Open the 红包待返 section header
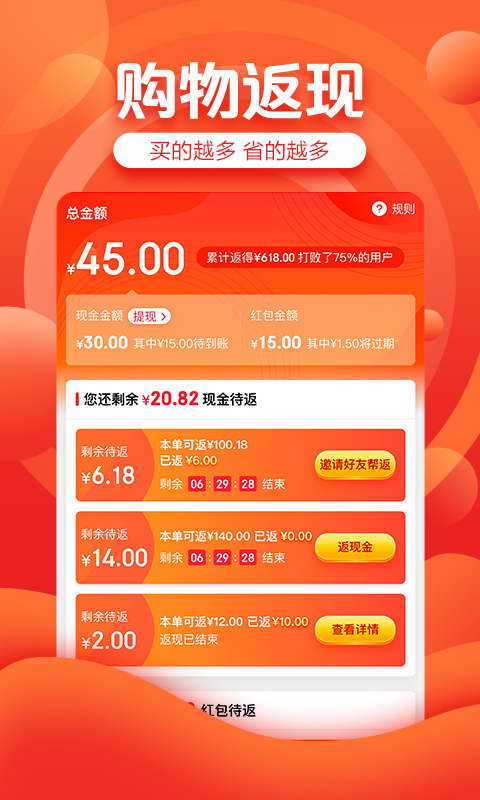Image resolution: width=480 pixels, height=800 pixels. coord(228,710)
